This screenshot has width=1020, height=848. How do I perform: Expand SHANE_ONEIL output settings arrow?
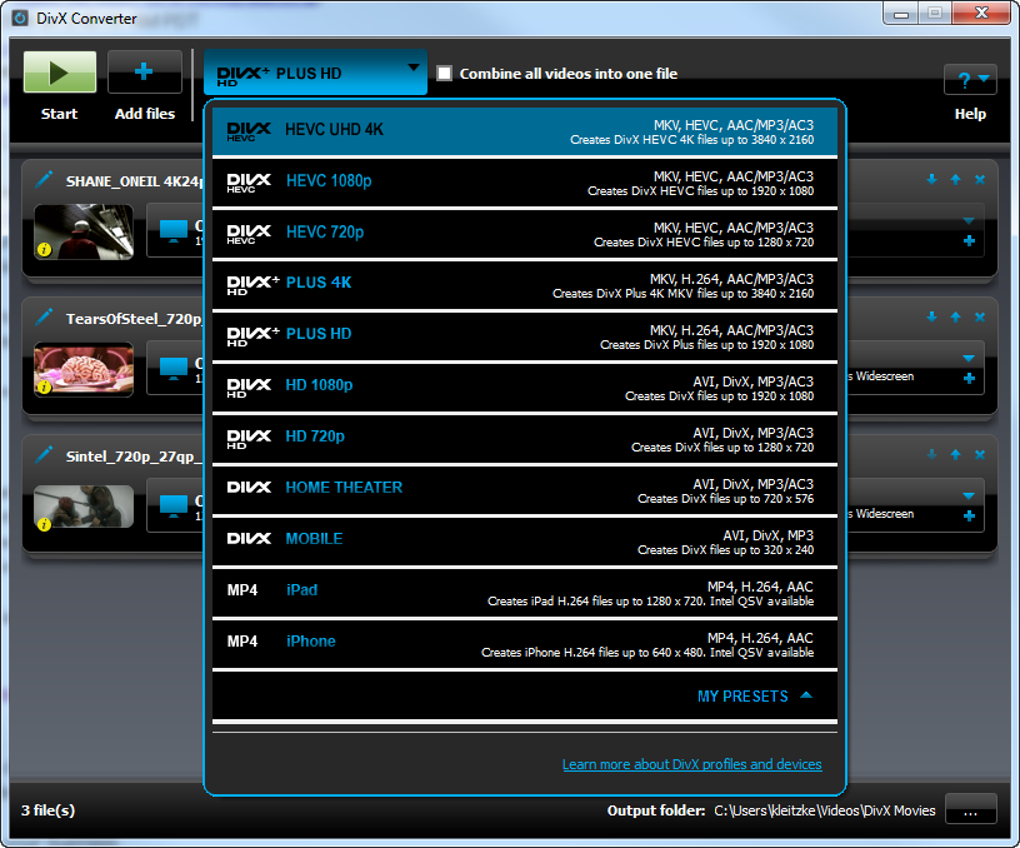click(969, 221)
